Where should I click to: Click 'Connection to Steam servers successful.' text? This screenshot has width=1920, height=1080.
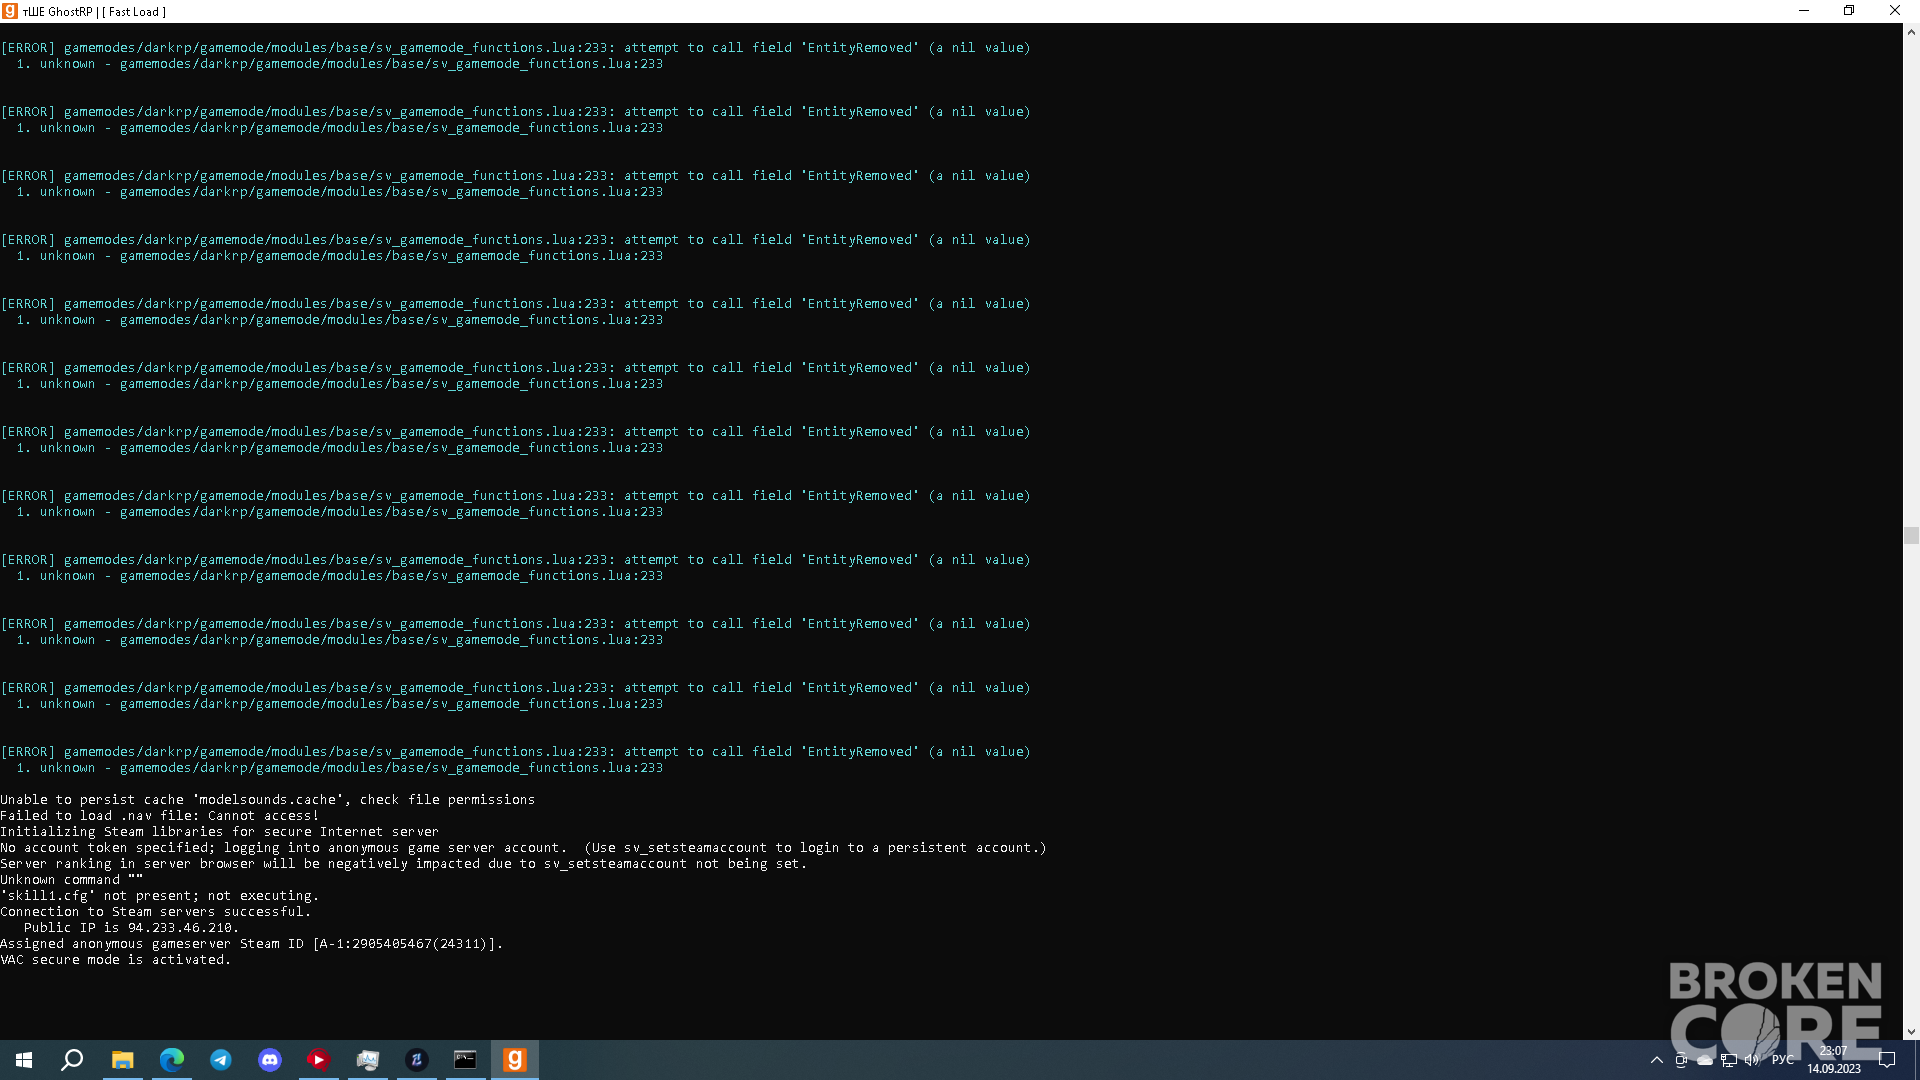click(156, 912)
